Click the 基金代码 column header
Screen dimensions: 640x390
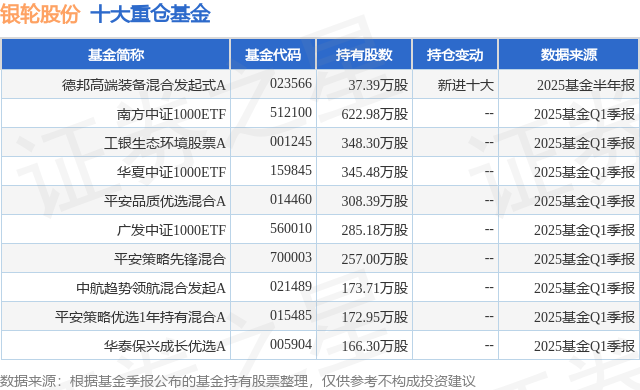(273, 55)
